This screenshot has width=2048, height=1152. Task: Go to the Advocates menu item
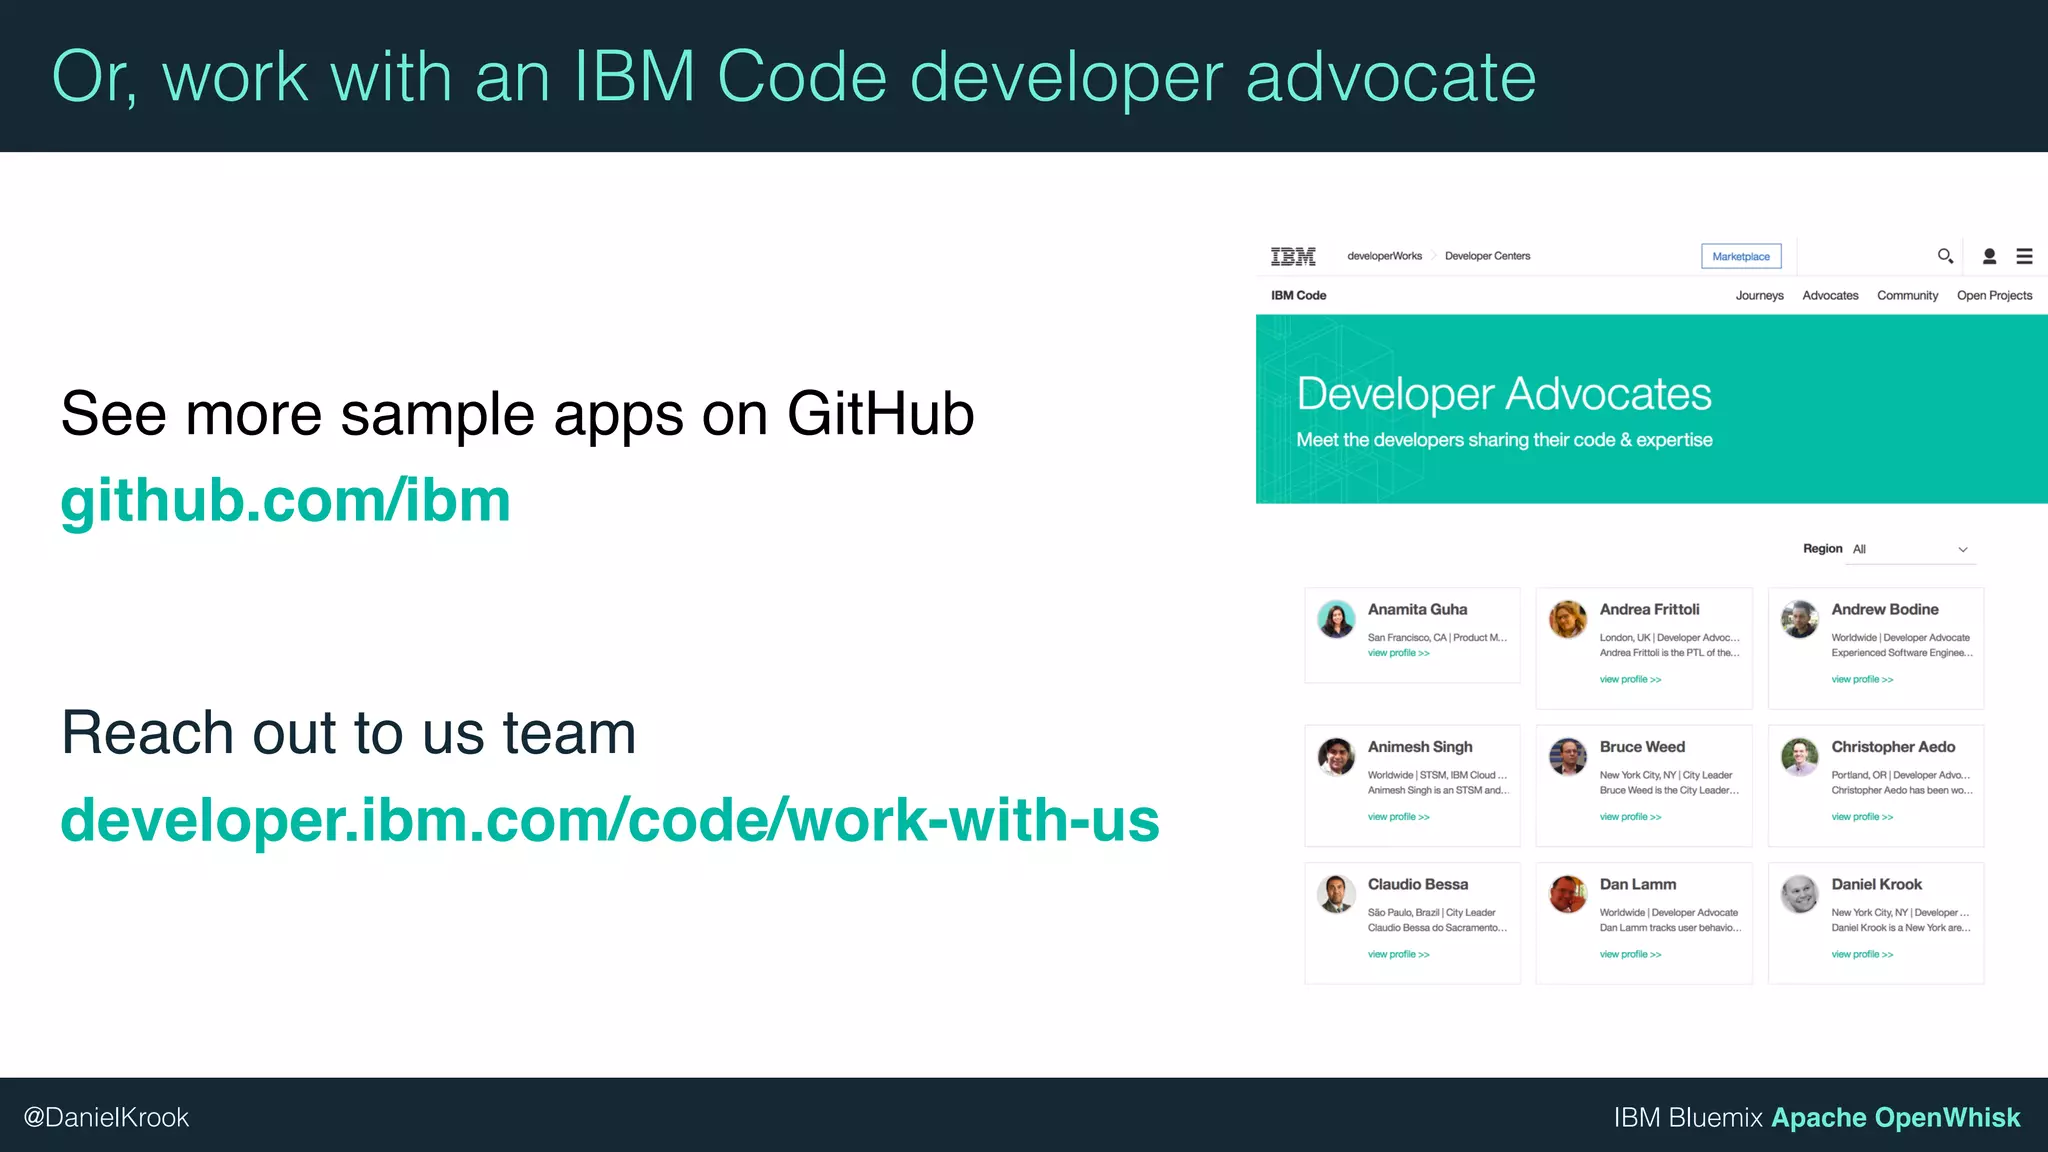click(1830, 295)
